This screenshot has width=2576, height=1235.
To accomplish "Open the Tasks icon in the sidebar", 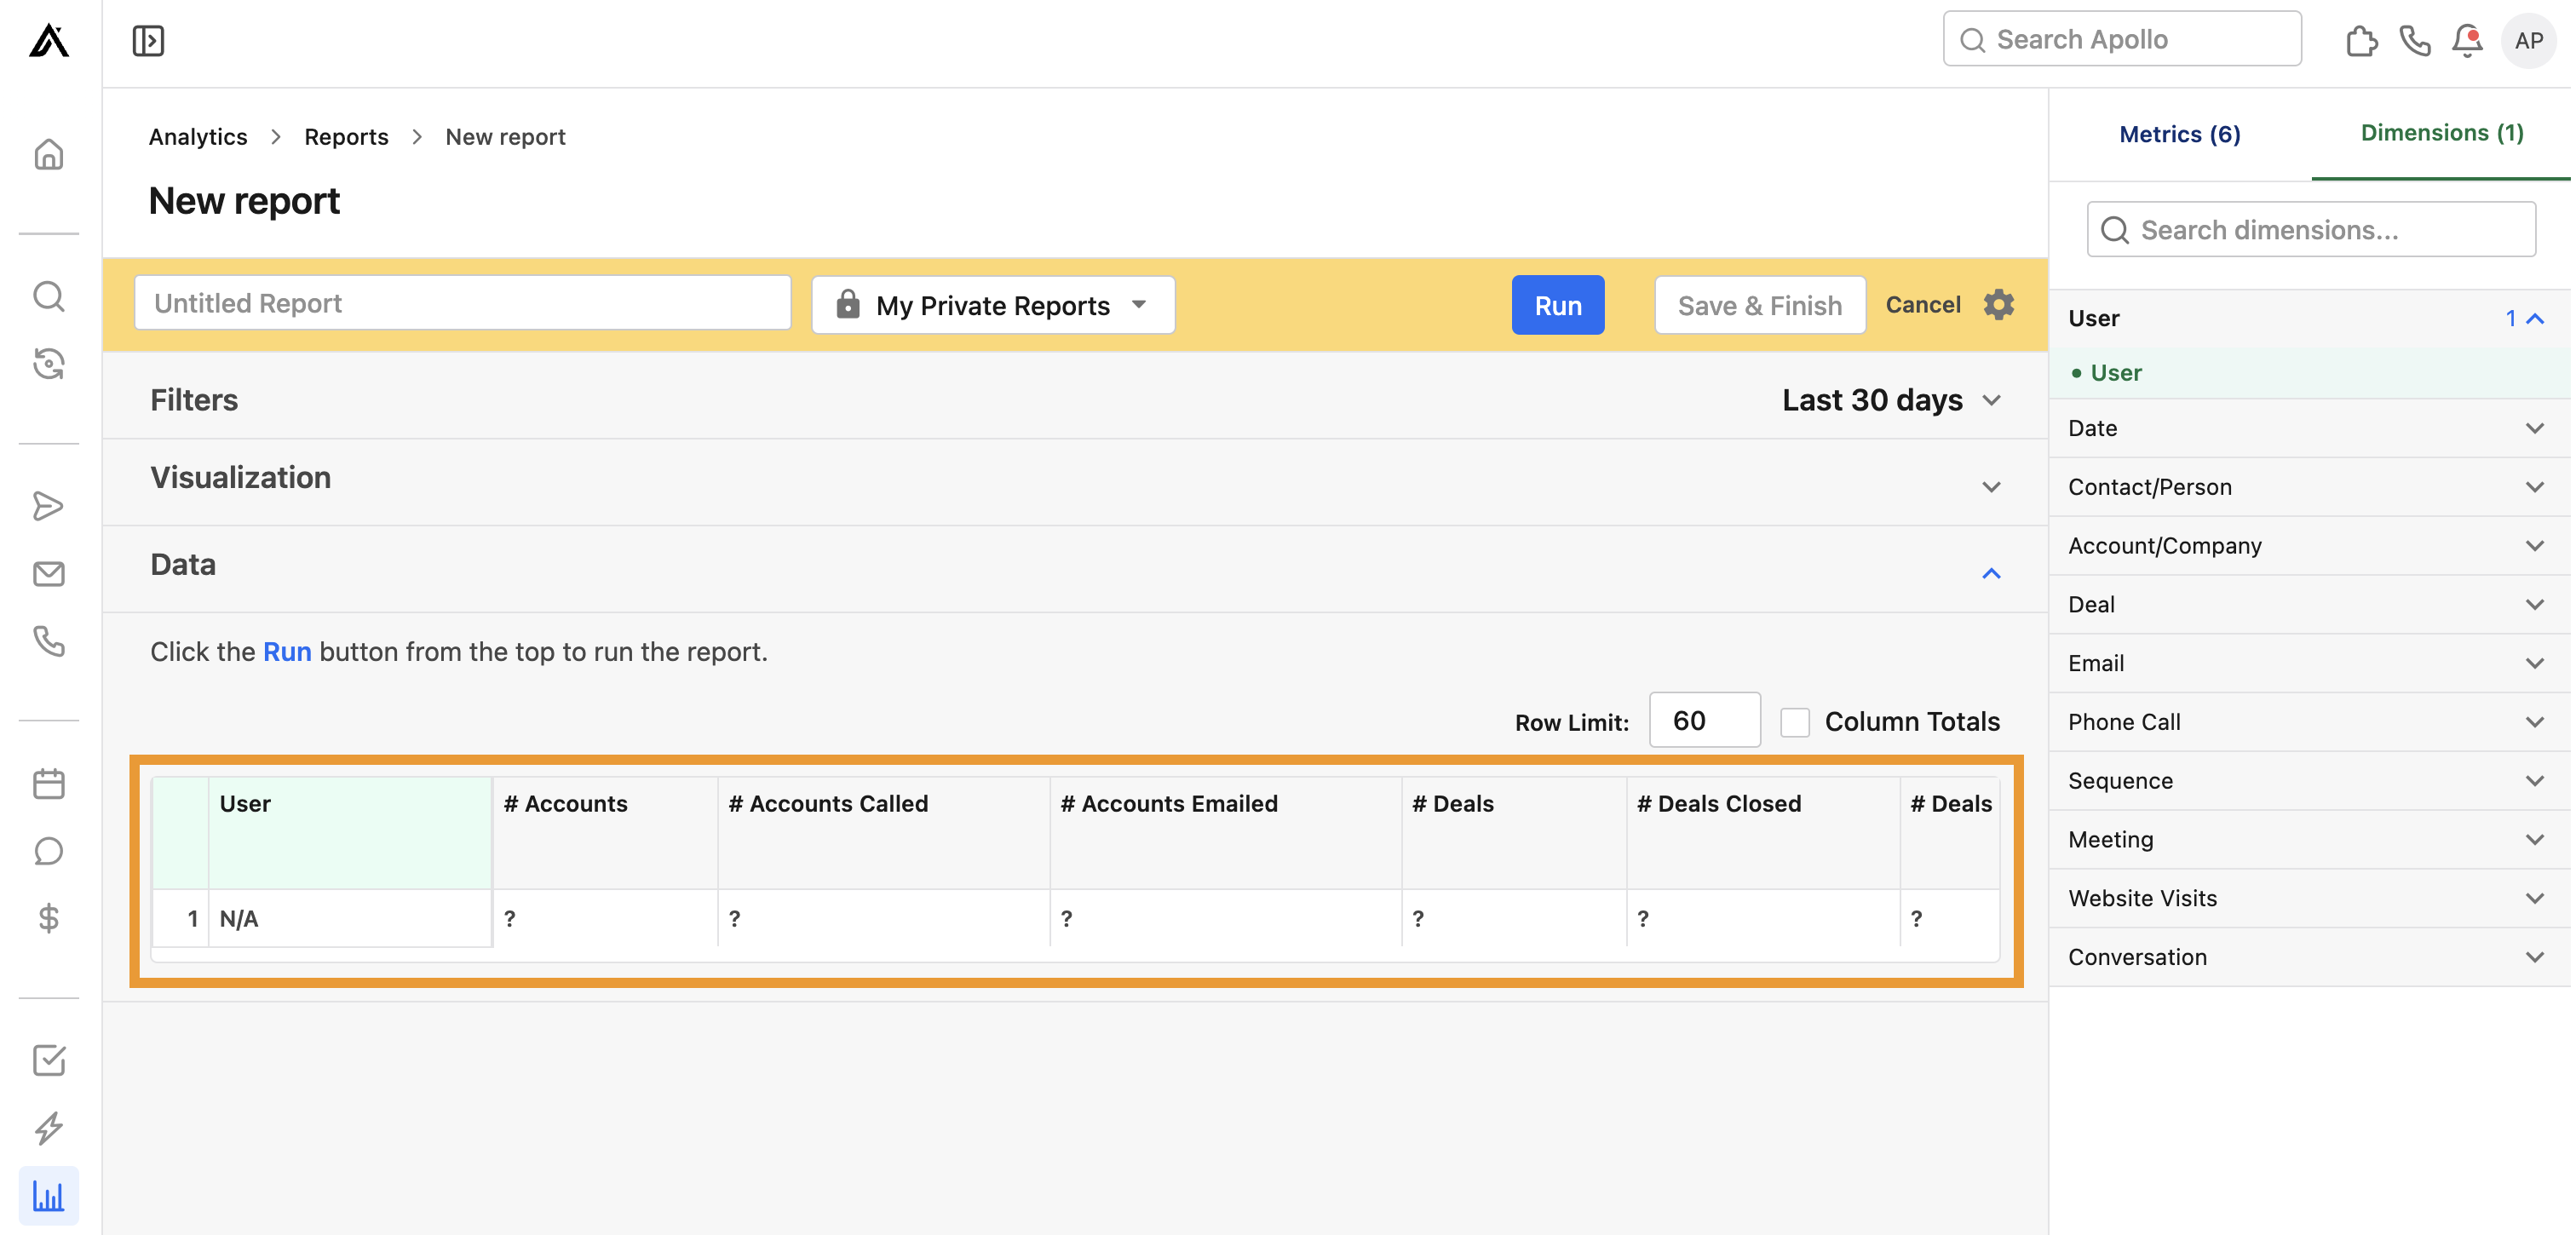I will tap(48, 1061).
